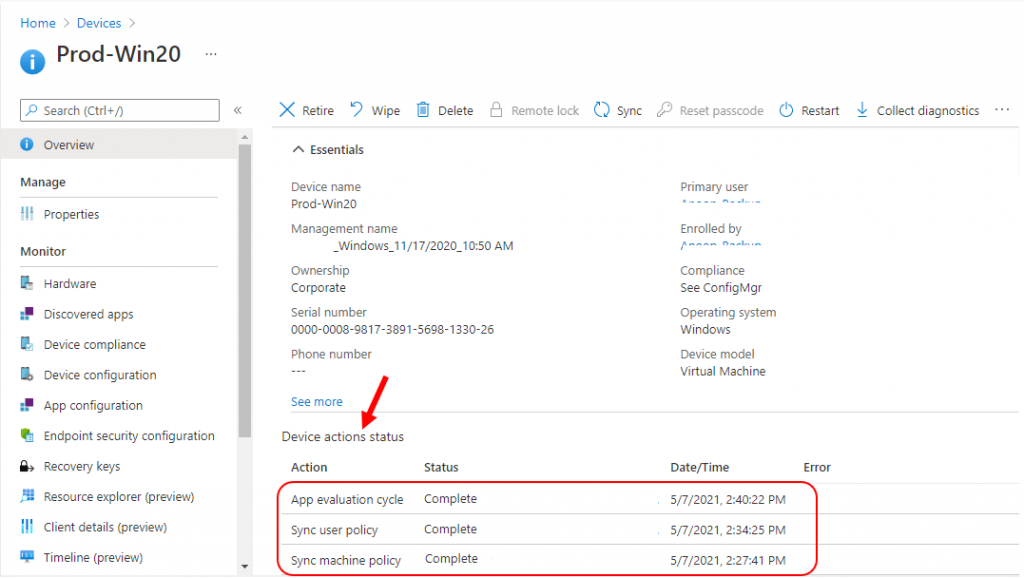Image resolution: width=1024 pixels, height=578 pixels.
Task: Go to Home breadcrumb link
Action: pos(38,23)
